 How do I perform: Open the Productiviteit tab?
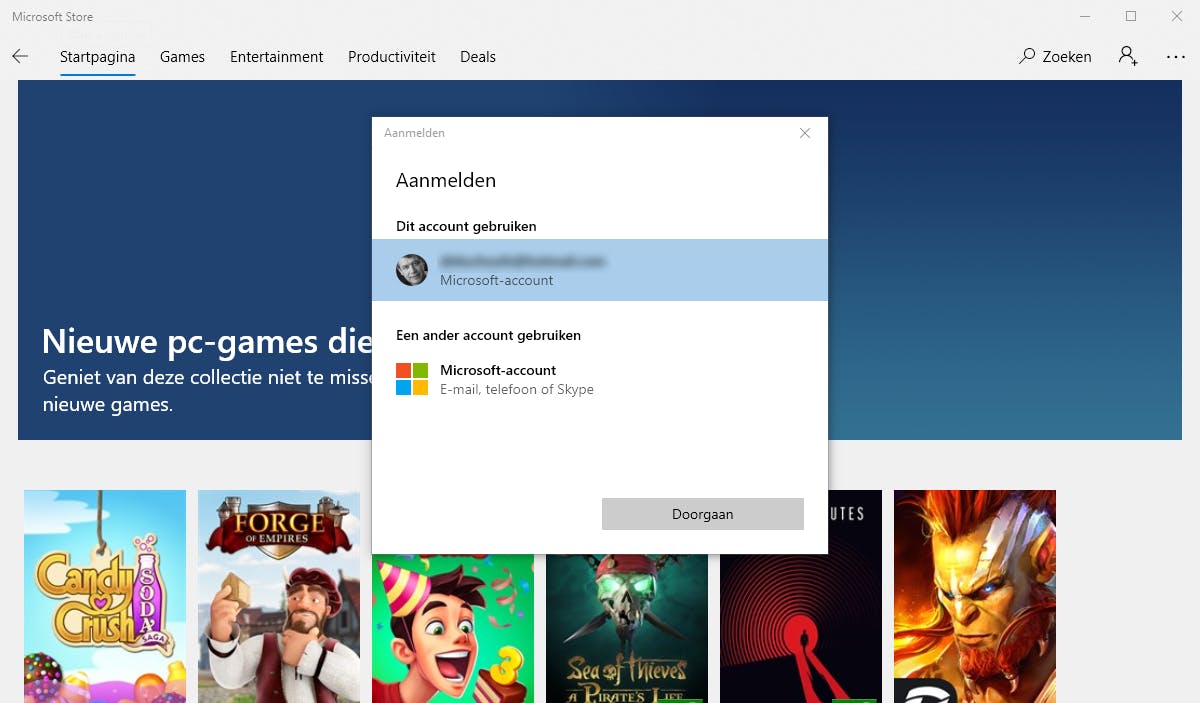(392, 57)
